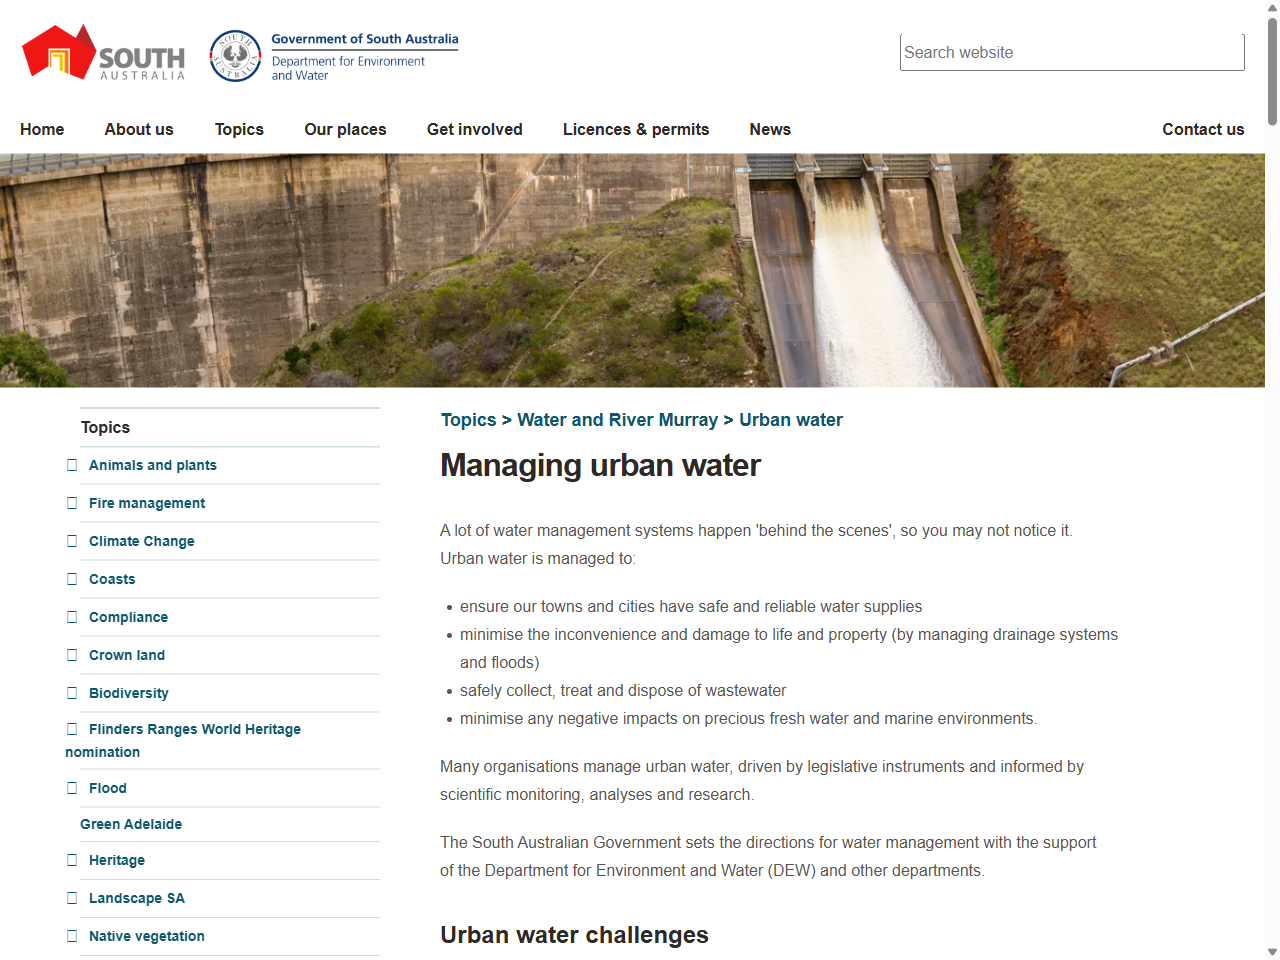This screenshot has width=1280, height=960.
Task: Expand the Animals and plants topic
Action: (72, 465)
